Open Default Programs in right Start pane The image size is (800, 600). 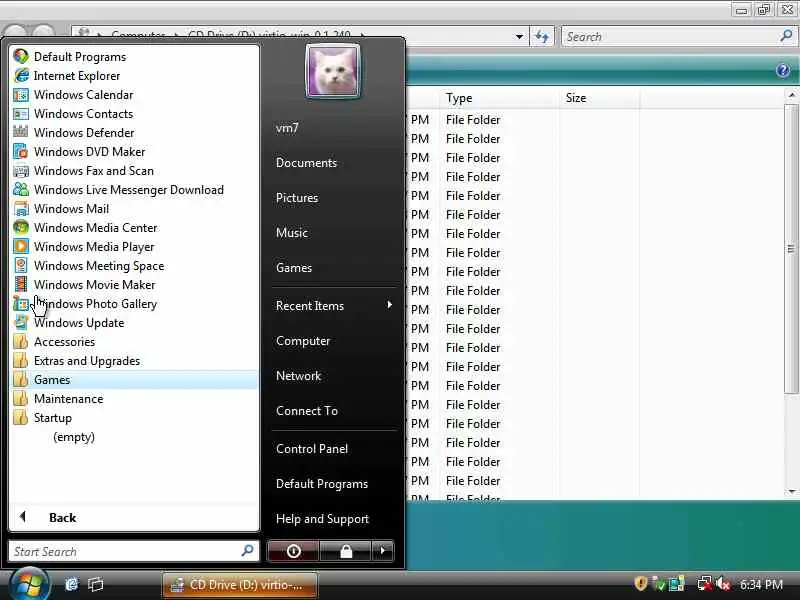coord(322,484)
